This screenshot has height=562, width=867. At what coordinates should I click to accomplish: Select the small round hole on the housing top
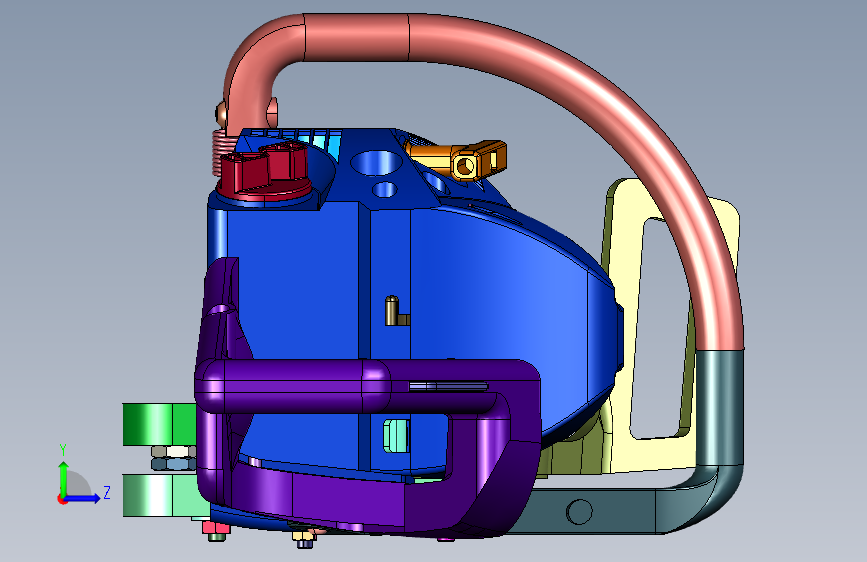(385, 190)
